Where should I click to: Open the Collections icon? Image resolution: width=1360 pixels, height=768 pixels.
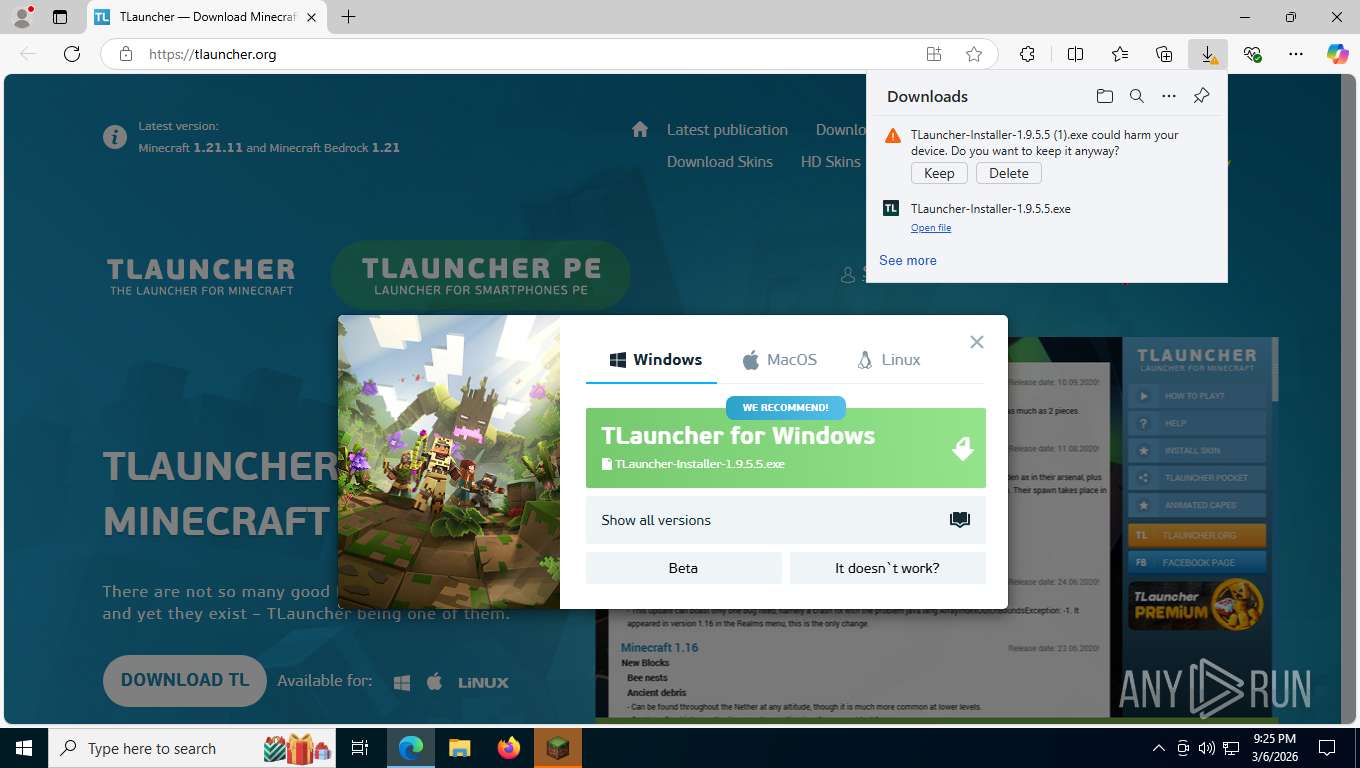(x=1164, y=54)
